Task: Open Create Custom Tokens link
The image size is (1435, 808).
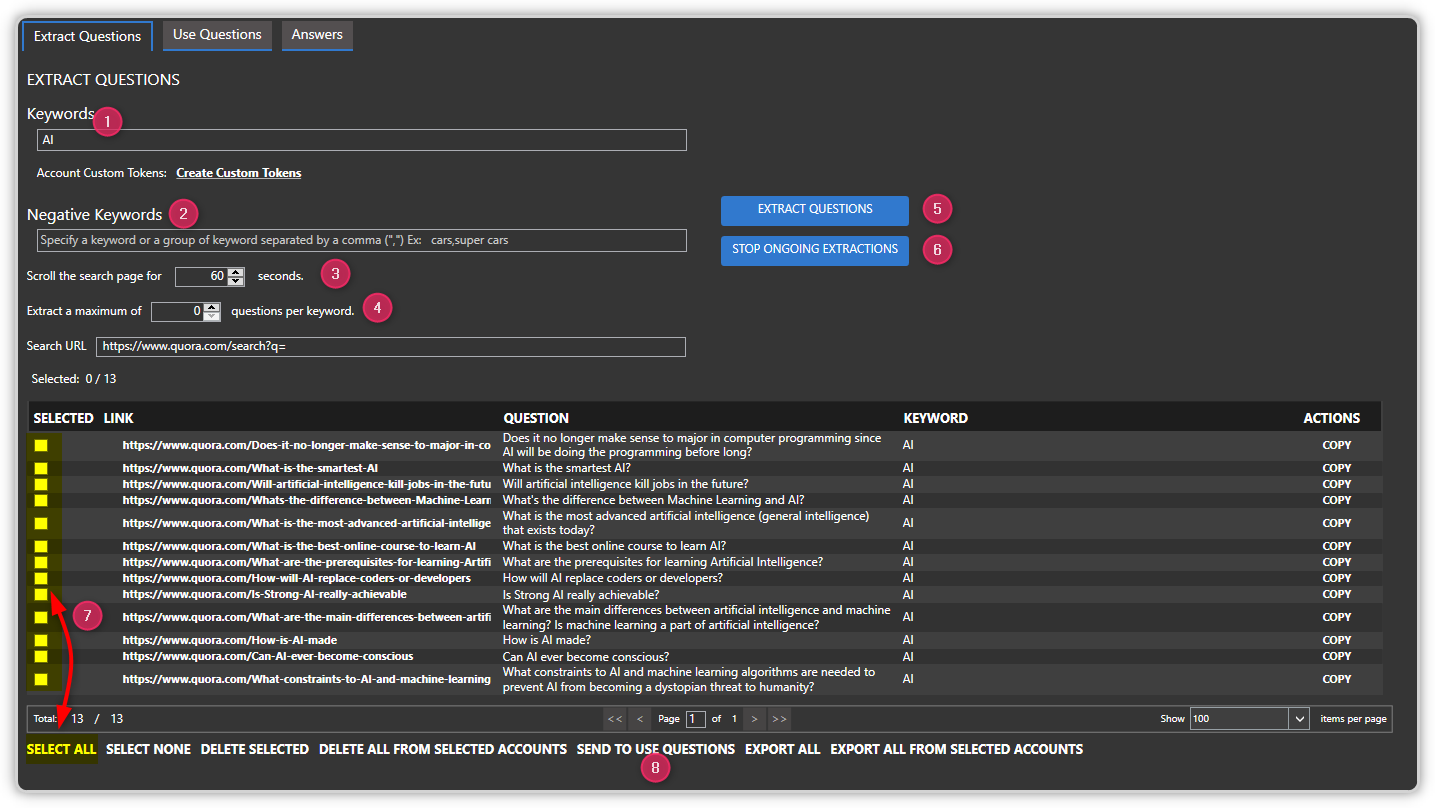Action: (x=238, y=173)
